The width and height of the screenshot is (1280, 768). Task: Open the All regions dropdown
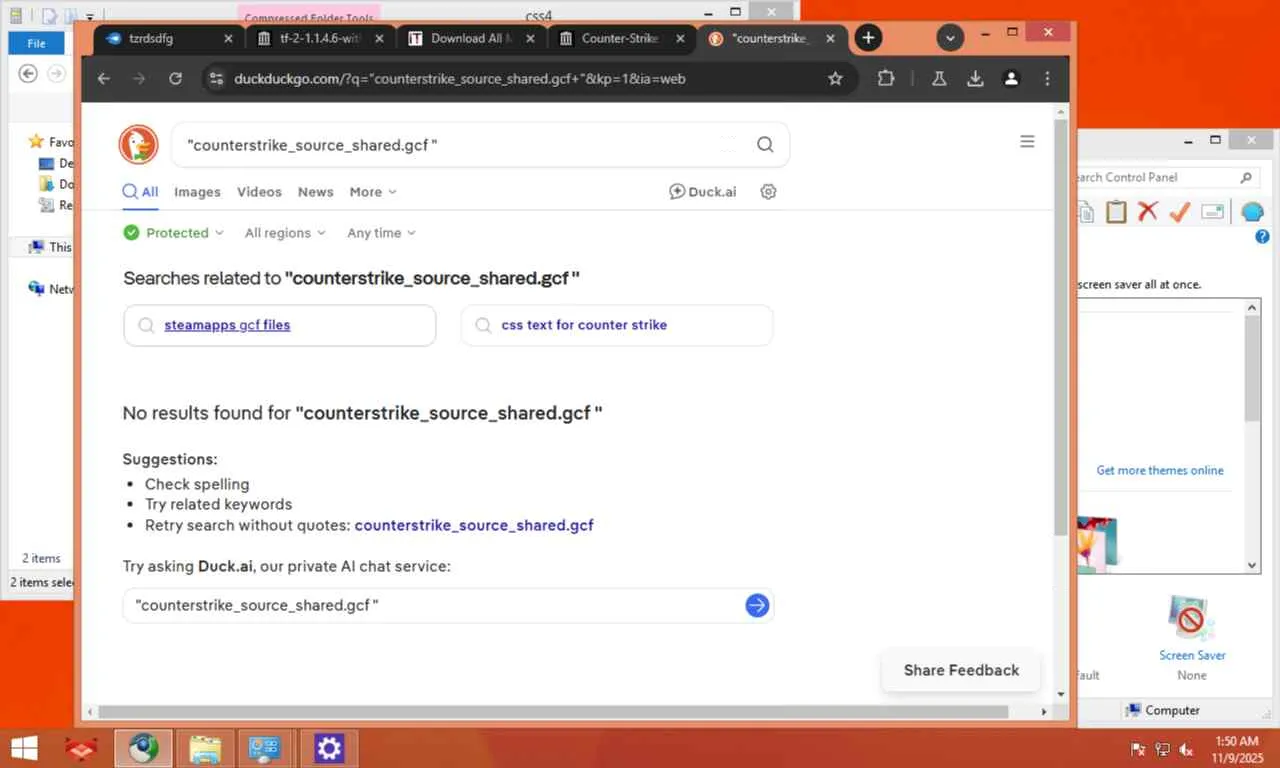point(285,233)
